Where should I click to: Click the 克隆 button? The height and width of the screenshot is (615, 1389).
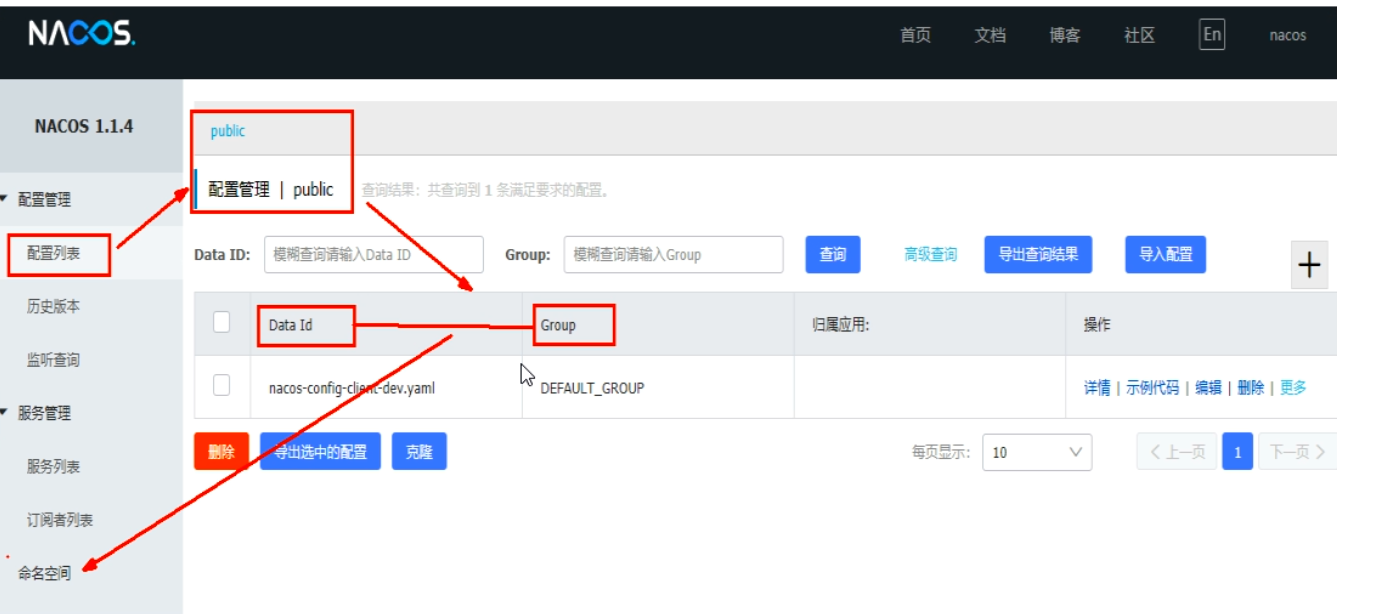tap(419, 452)
